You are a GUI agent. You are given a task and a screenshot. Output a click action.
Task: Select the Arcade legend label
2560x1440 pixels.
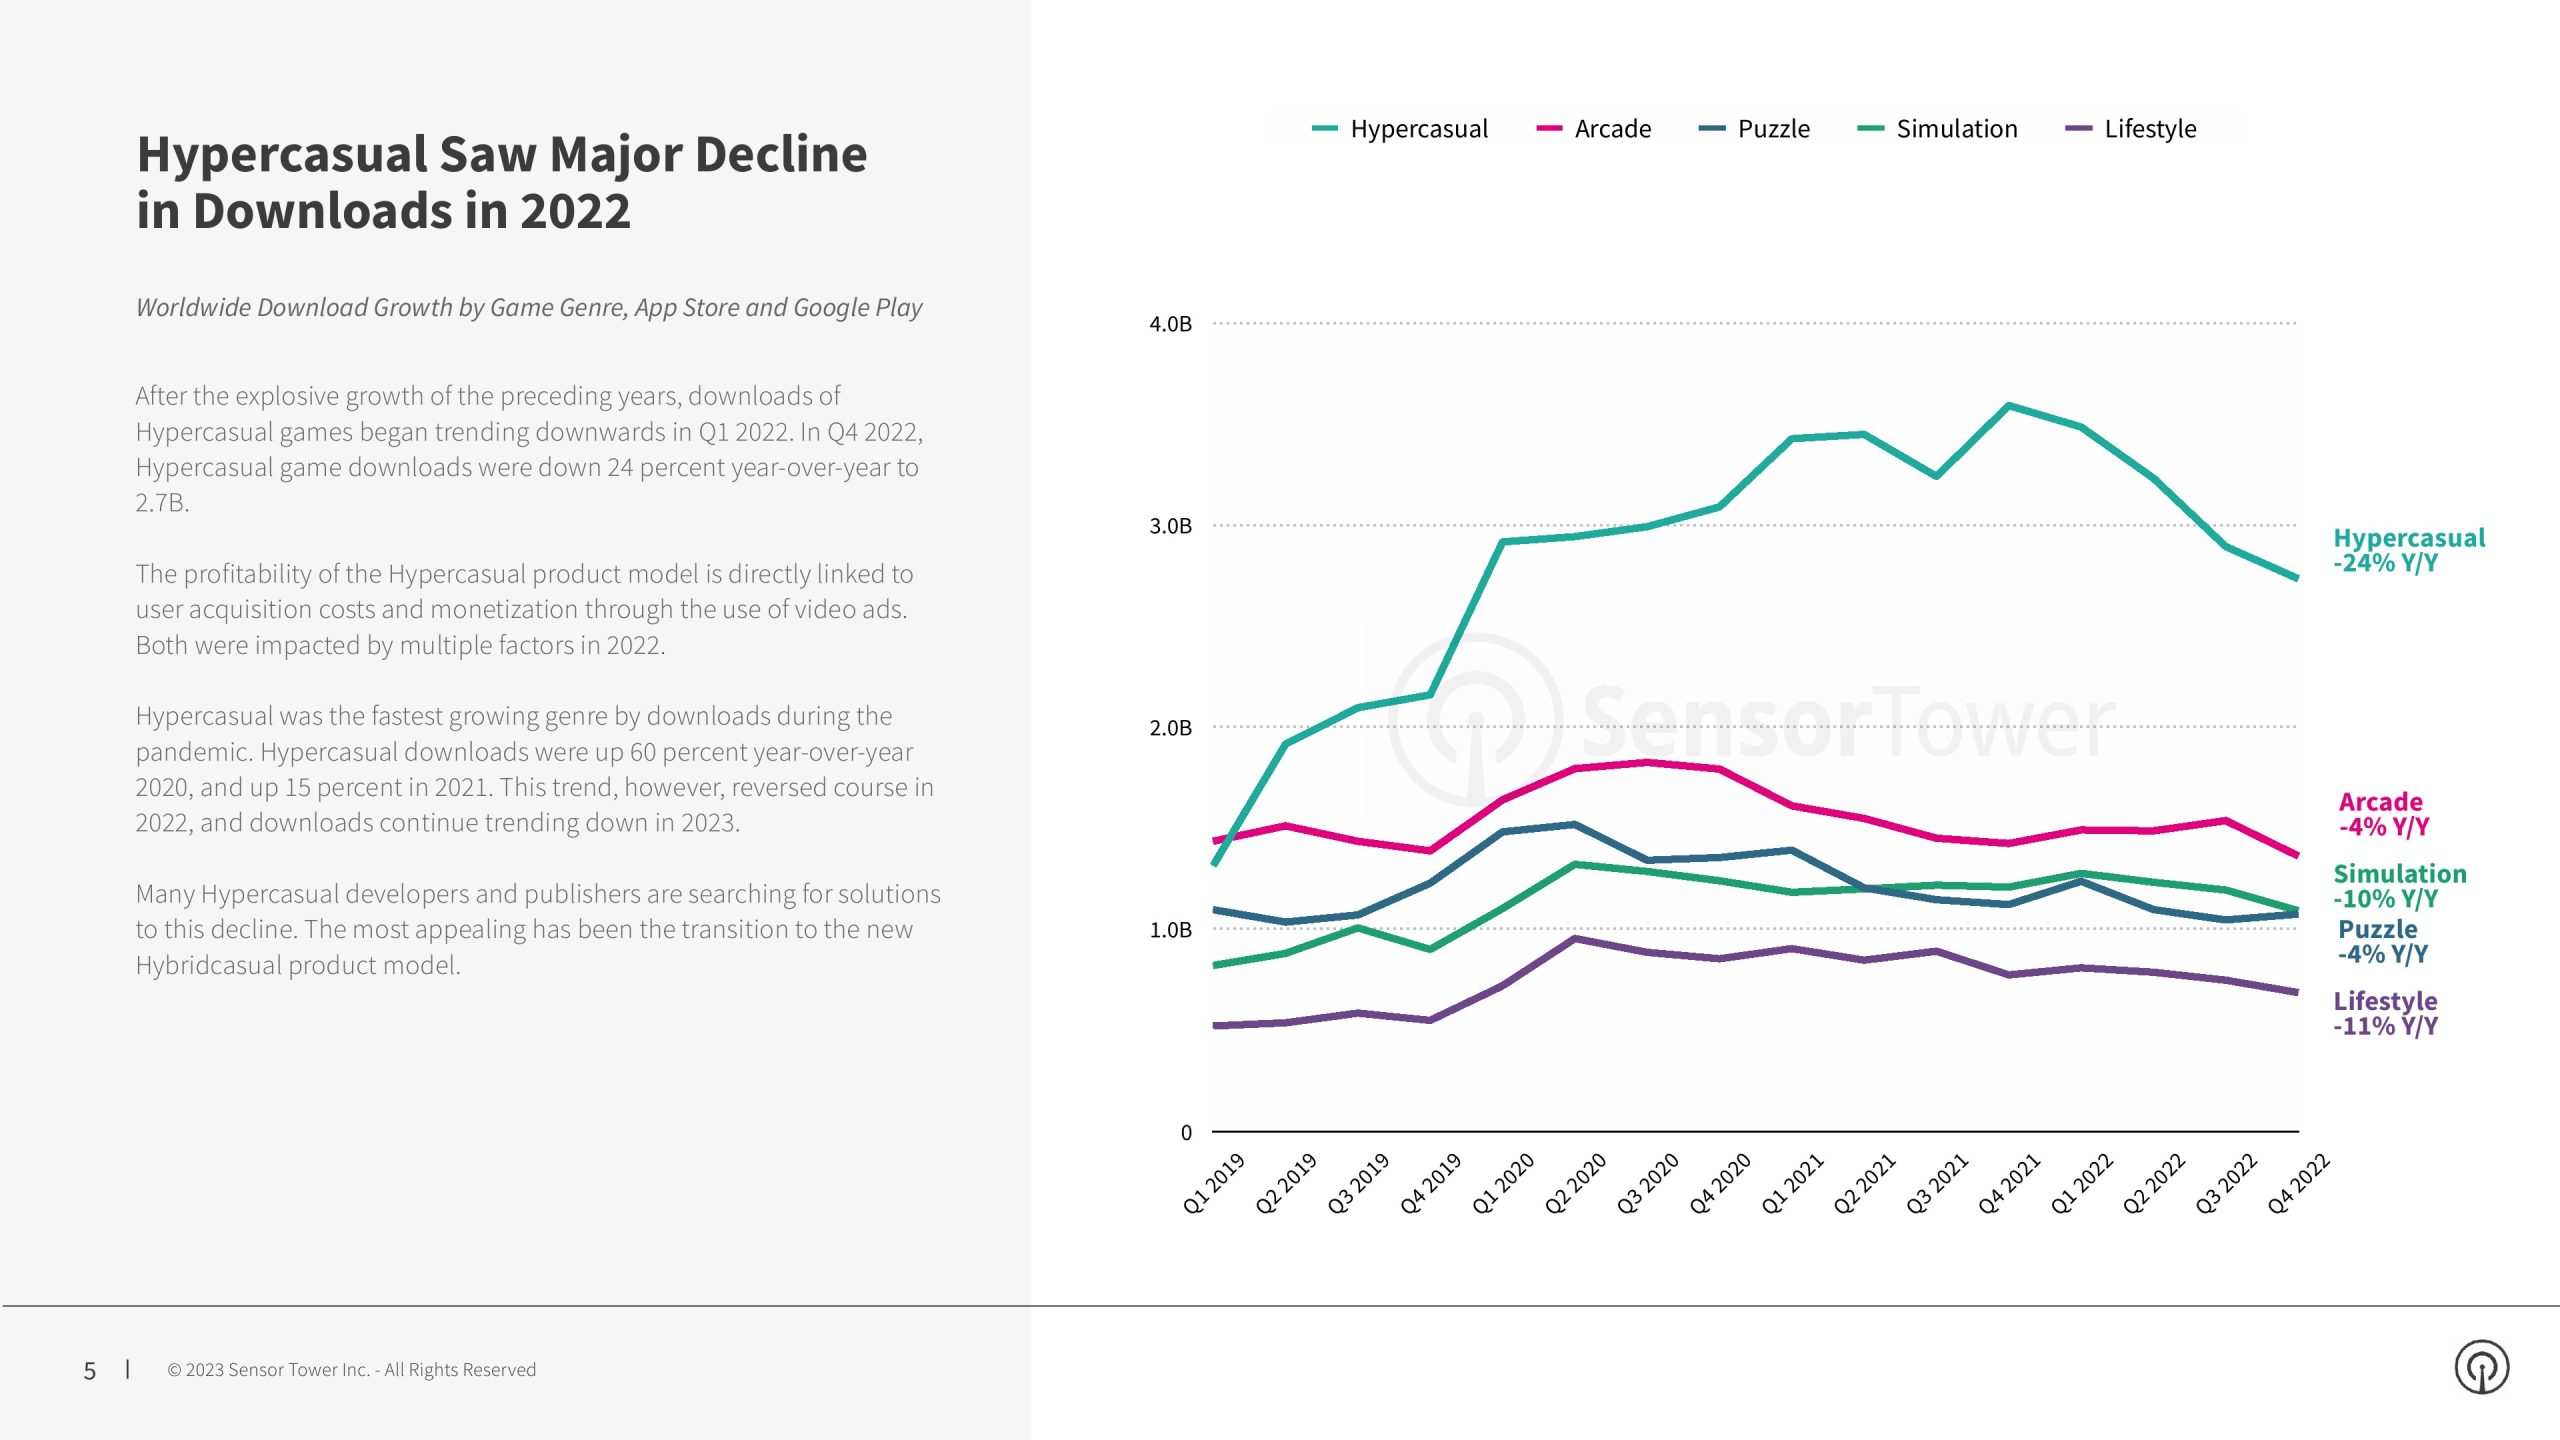(1612, 129)
